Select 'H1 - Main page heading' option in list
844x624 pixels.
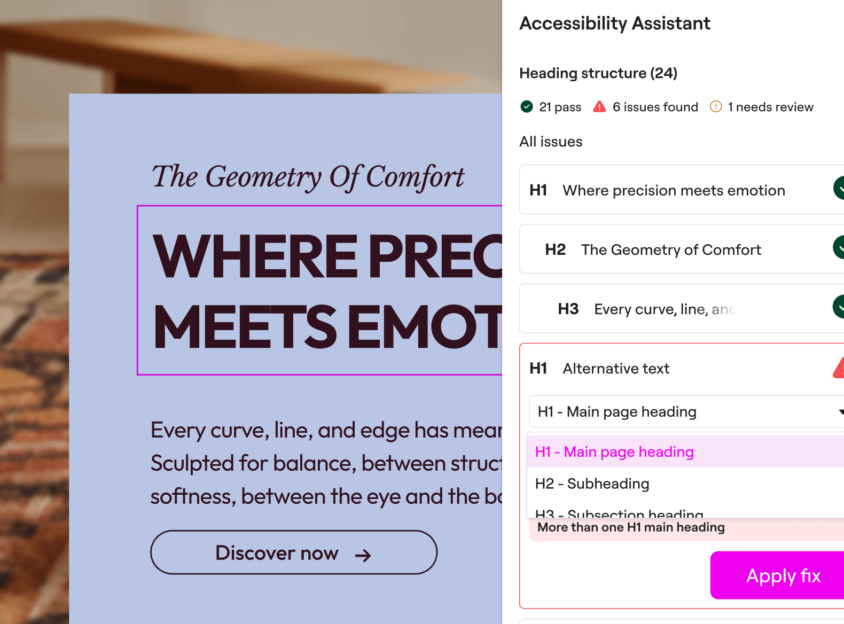pos(614,452)
